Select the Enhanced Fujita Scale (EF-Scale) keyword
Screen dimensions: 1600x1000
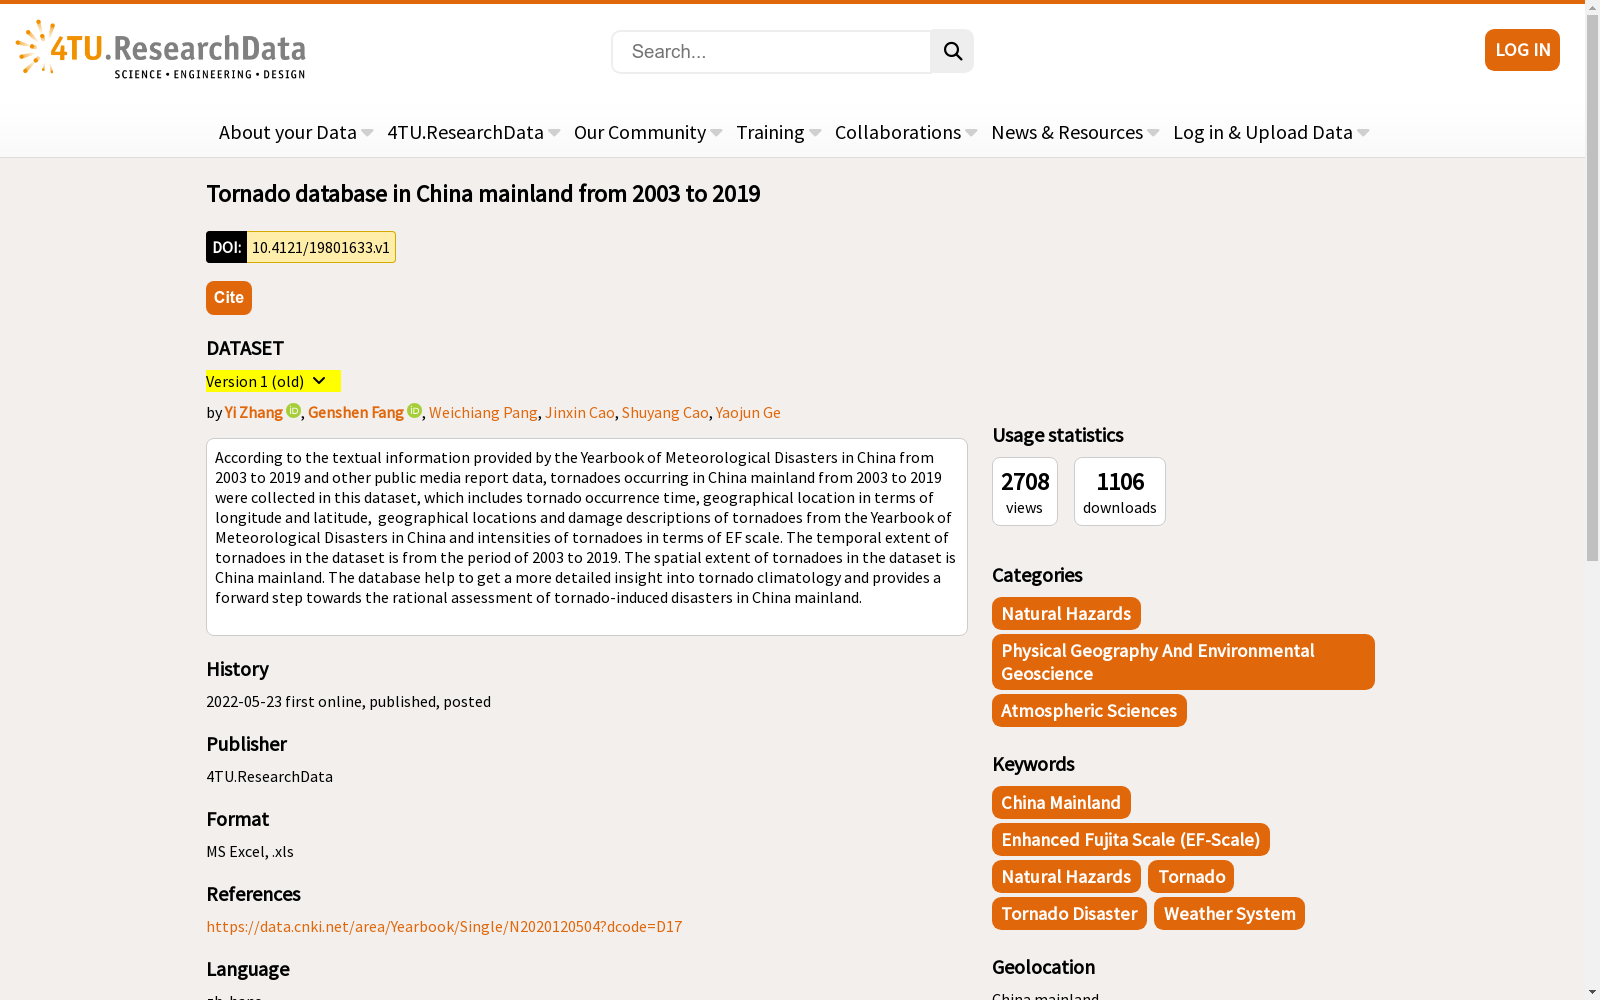tap(1131, 840)
